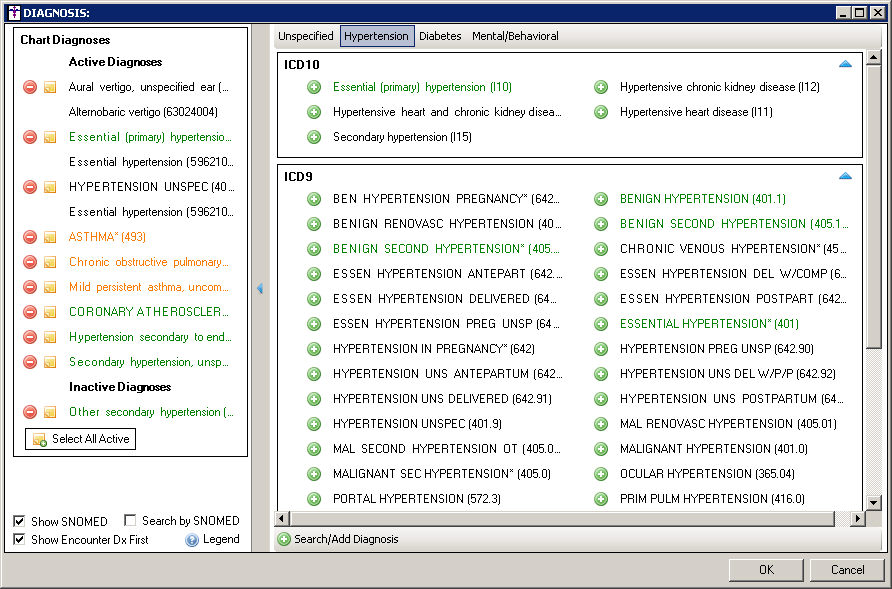Collapse the ICD9 section
The height and width of the screenshot is (589, 892).
845,176
